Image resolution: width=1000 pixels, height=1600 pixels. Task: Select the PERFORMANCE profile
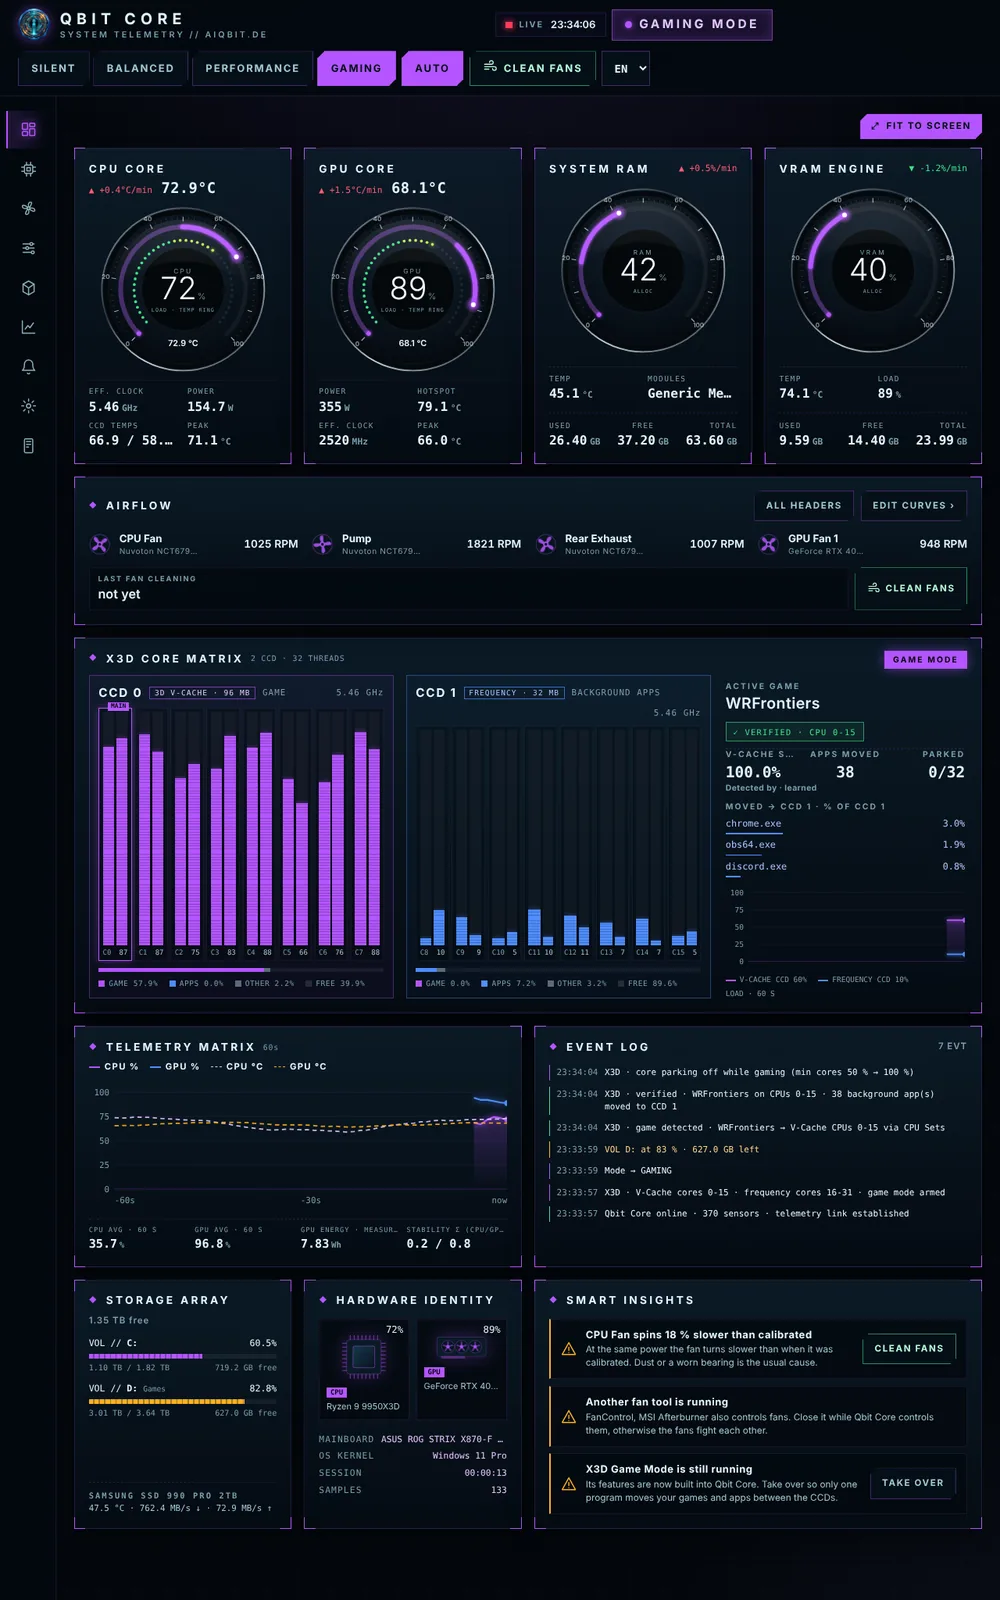click(x=252, y=68)
